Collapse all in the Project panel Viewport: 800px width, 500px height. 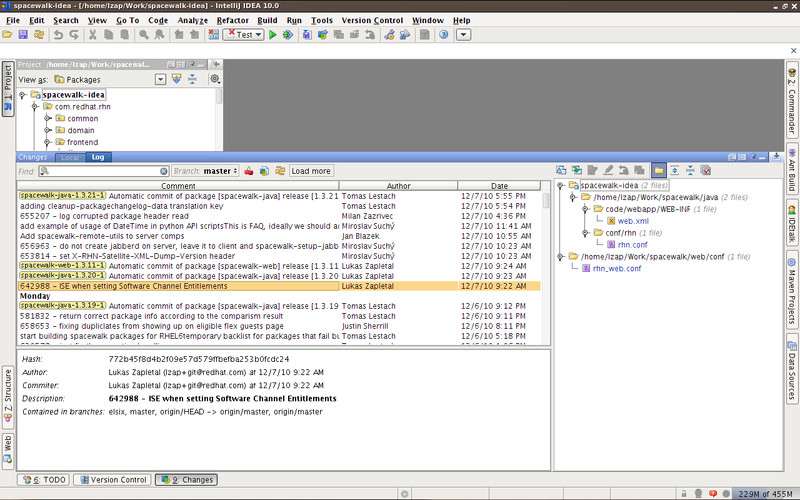pyautogui.click(x=192, y=79)
